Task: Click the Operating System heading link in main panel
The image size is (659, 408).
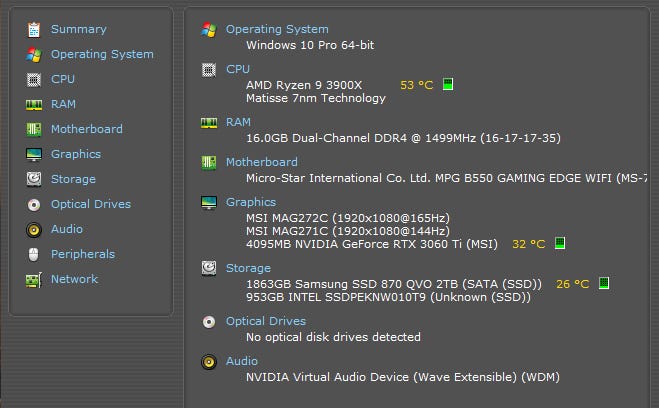Action: [277, 29]
